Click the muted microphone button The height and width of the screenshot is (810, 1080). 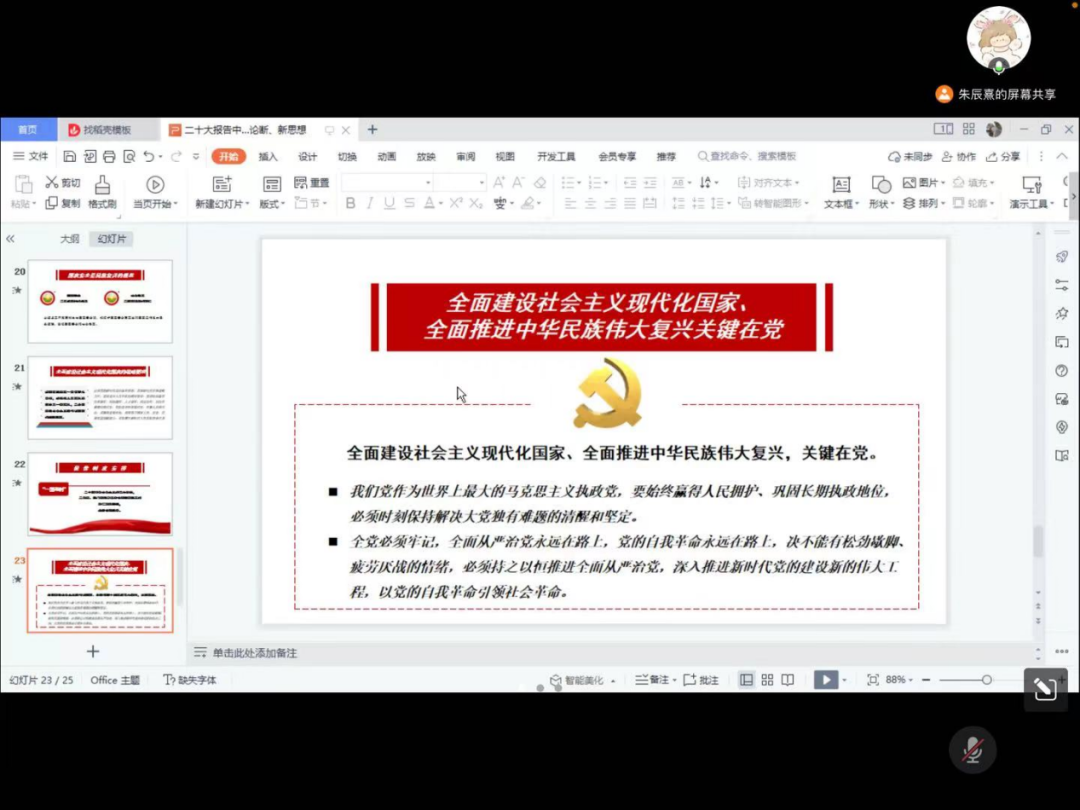[x=973, y=750]
